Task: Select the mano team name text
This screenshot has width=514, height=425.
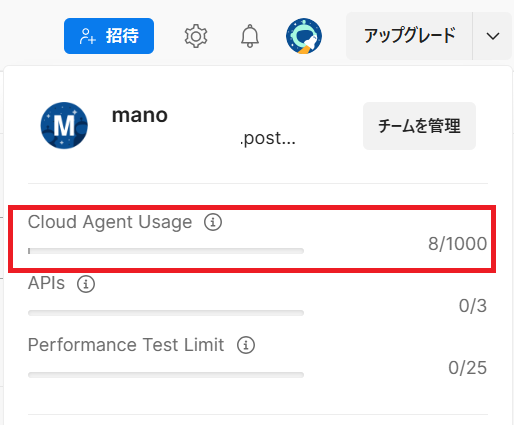Action: [140, 115]
